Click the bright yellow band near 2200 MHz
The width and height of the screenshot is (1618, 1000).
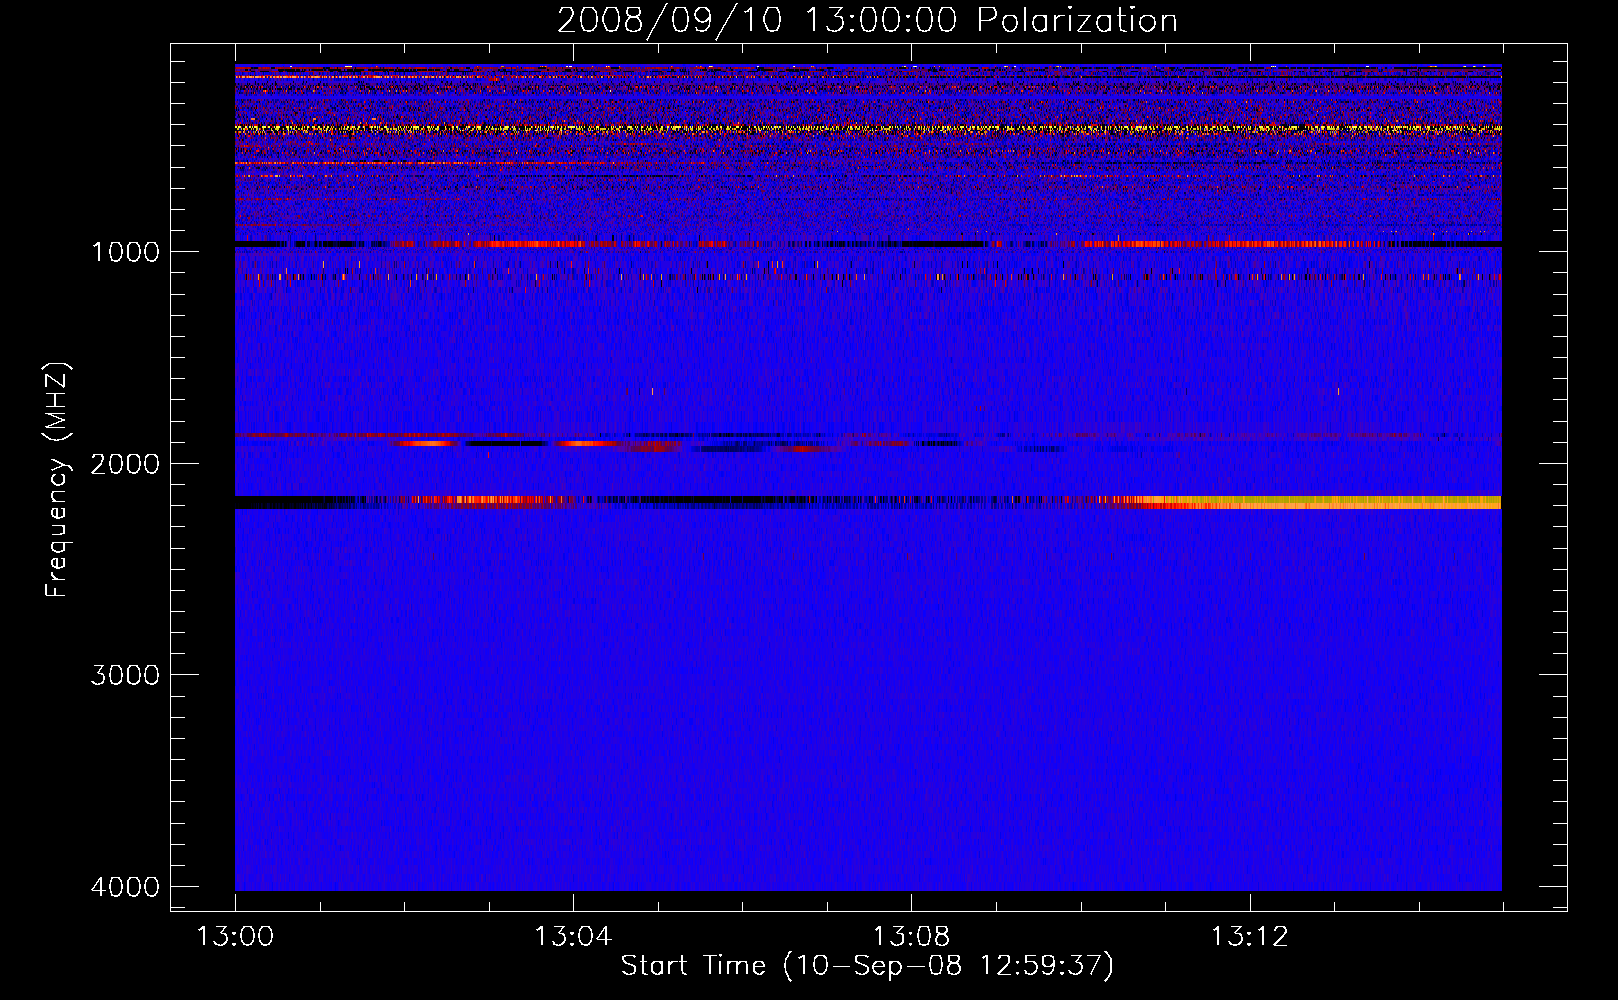(1320, 502)
